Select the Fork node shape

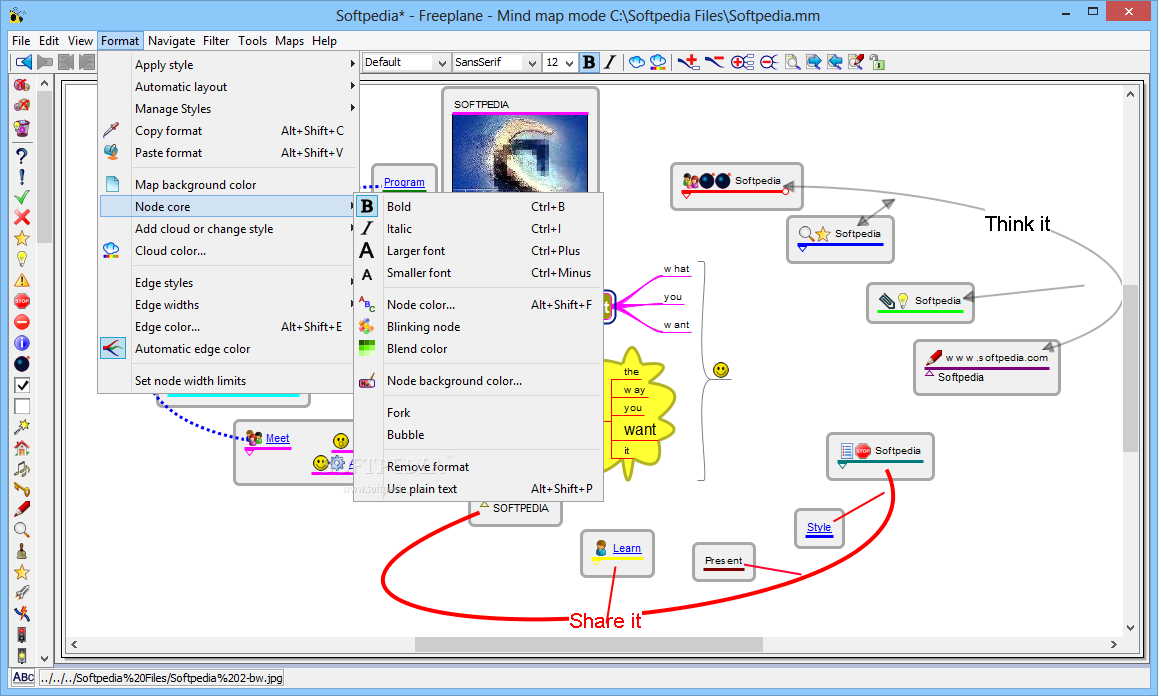click(479, 413)
